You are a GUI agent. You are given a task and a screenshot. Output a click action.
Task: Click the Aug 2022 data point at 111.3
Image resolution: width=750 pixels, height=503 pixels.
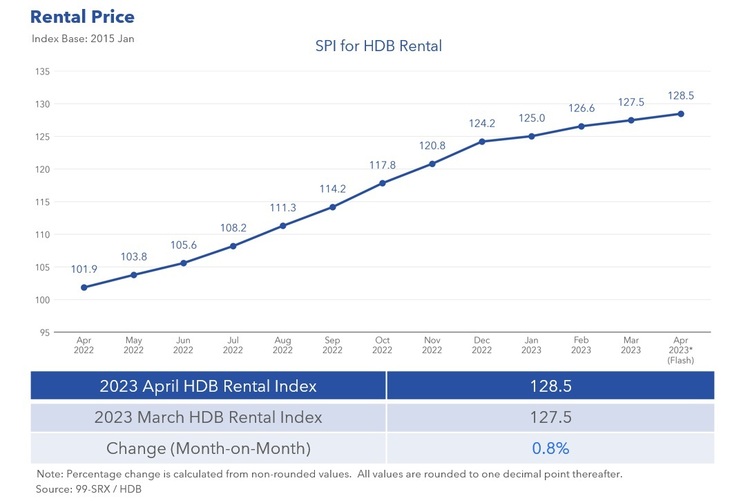tap(283, 226)
